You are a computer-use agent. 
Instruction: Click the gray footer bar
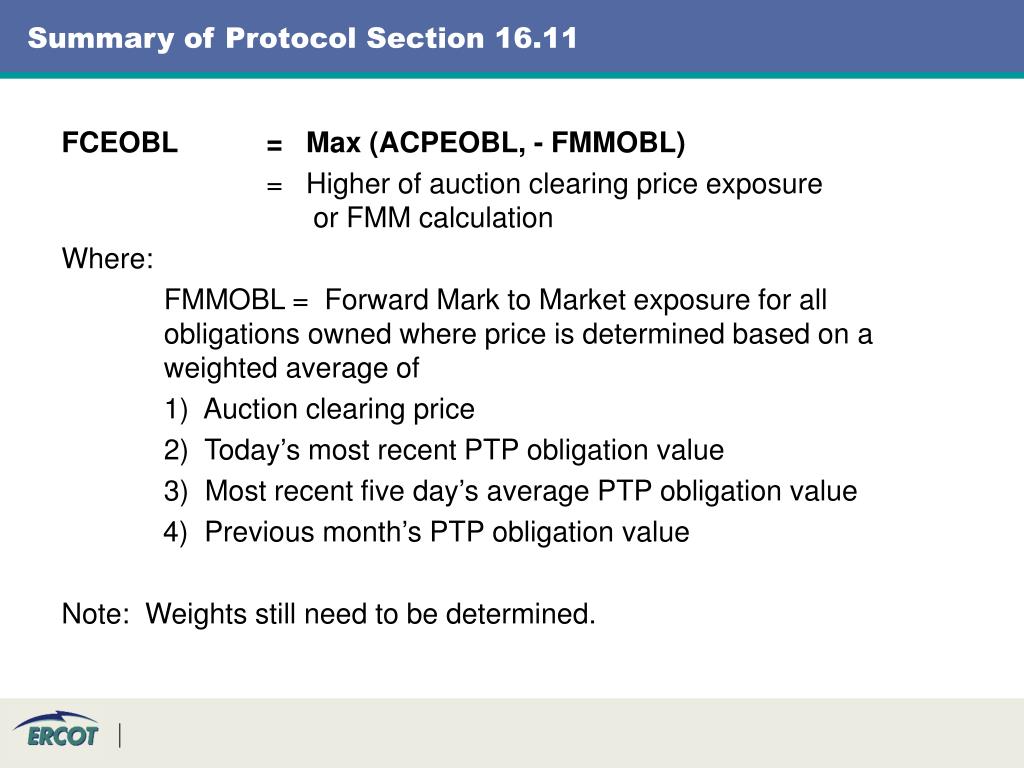pyautogui.click(x=512, y=733)
